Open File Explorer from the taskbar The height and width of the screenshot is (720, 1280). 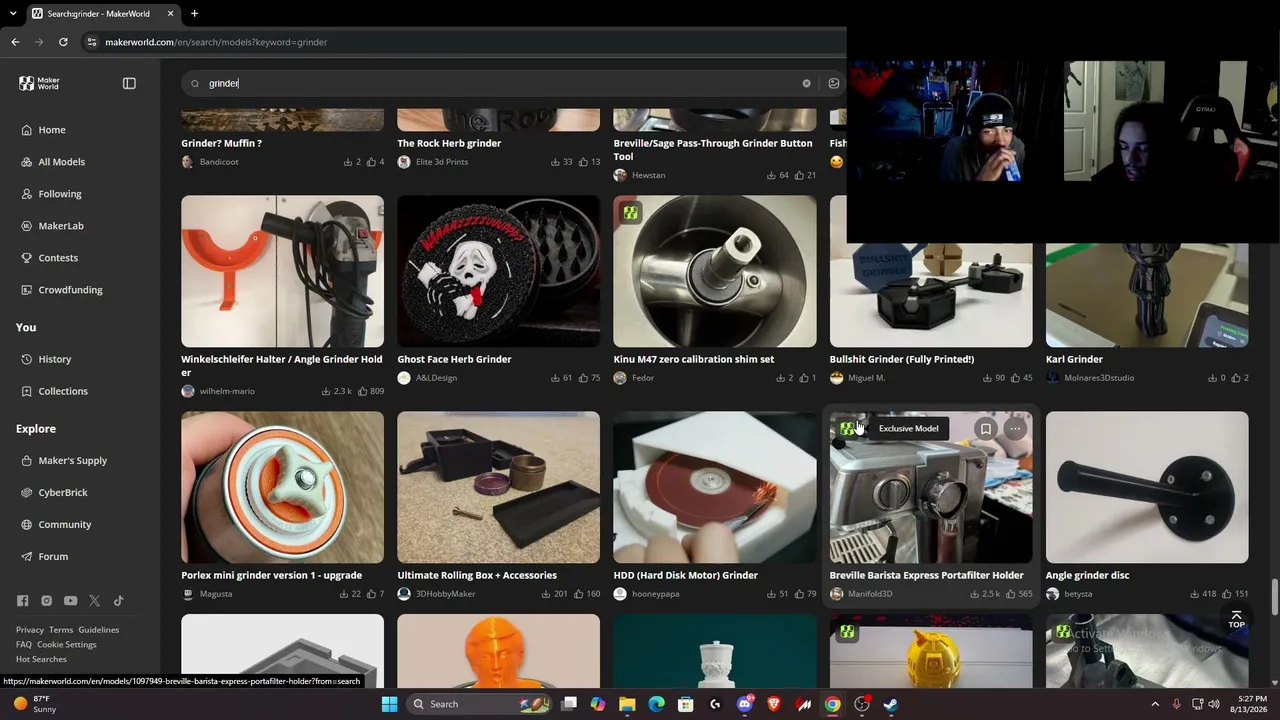[627, 704]
